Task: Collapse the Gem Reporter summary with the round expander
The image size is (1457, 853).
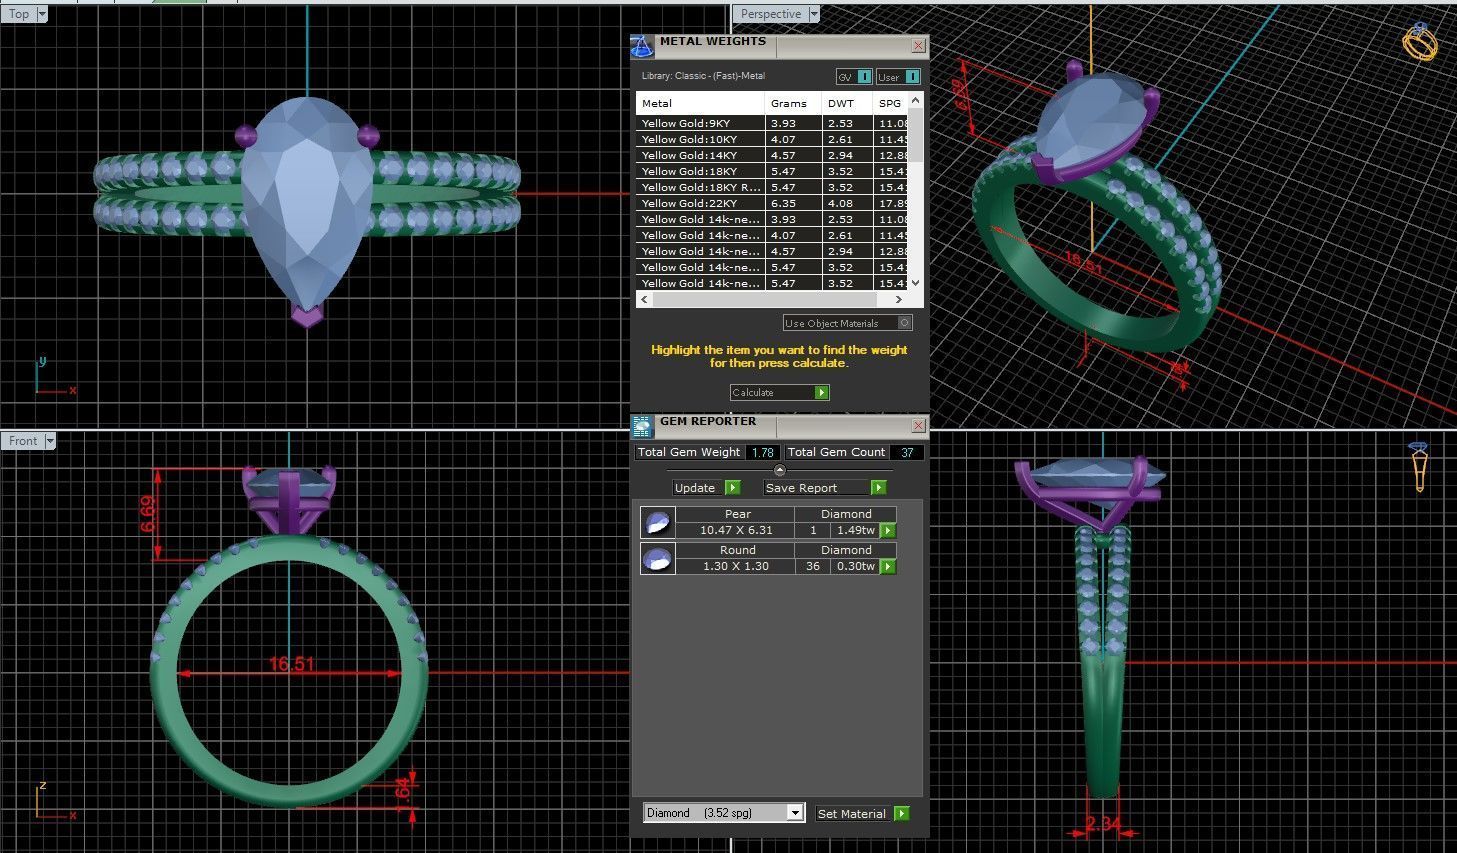Action: [x=780, y=470]
